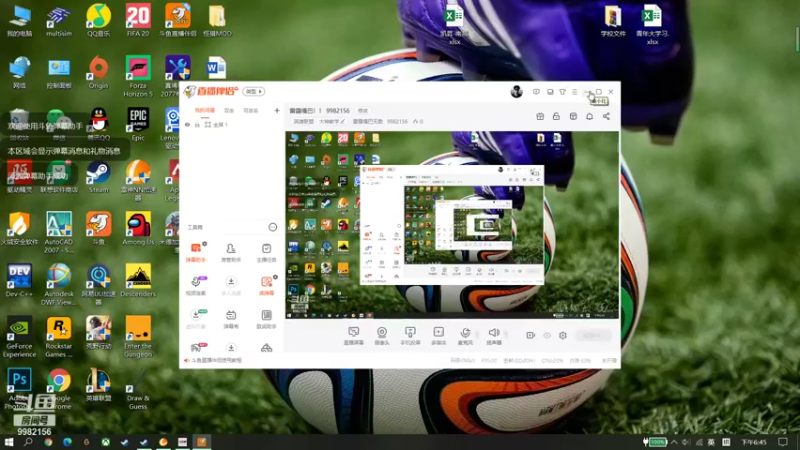Screen dimensions: 800x450
Task: Open the danmu assistant tool in the toolbox
Action: pos(195,253)
